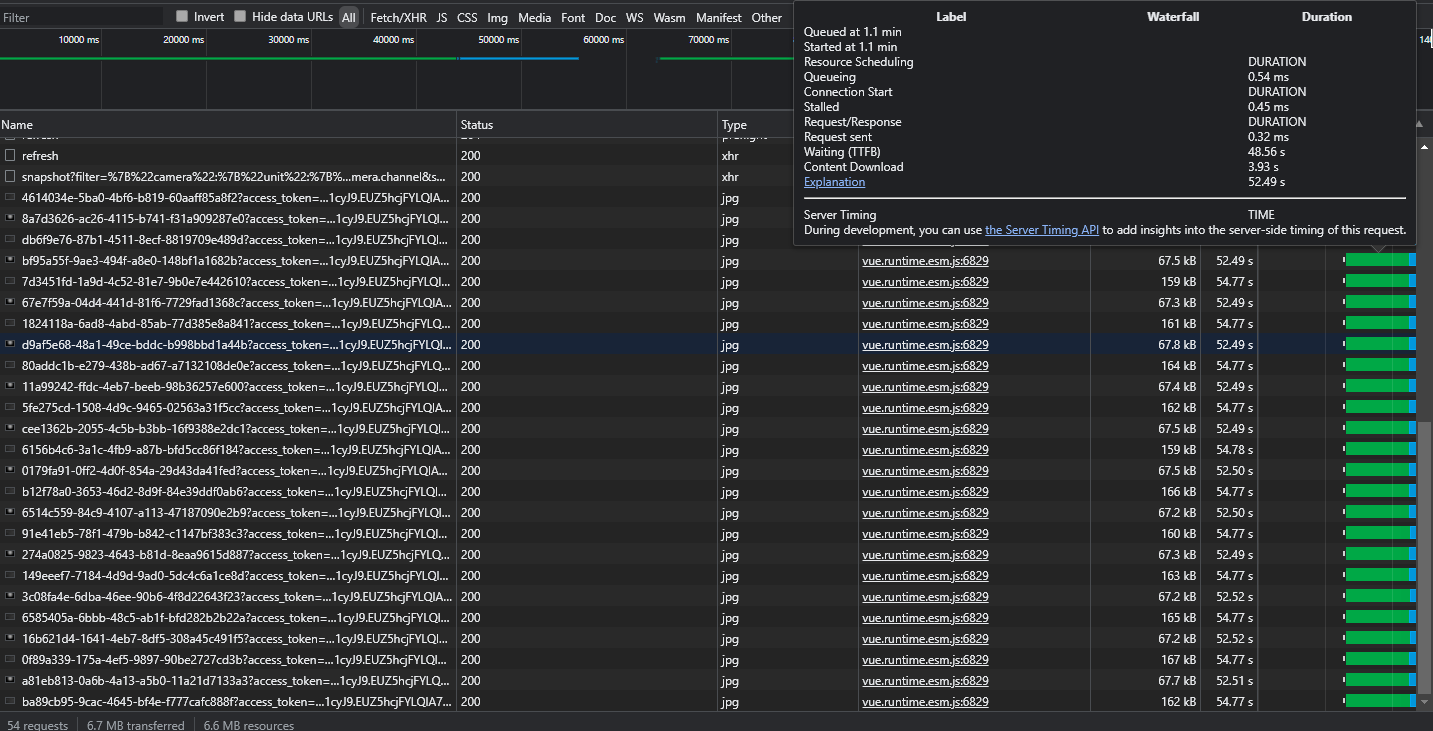The height and width of the screenshot is (731, 1433).
Task: Focus the Filter text box
Action: (x=82, y=17)
